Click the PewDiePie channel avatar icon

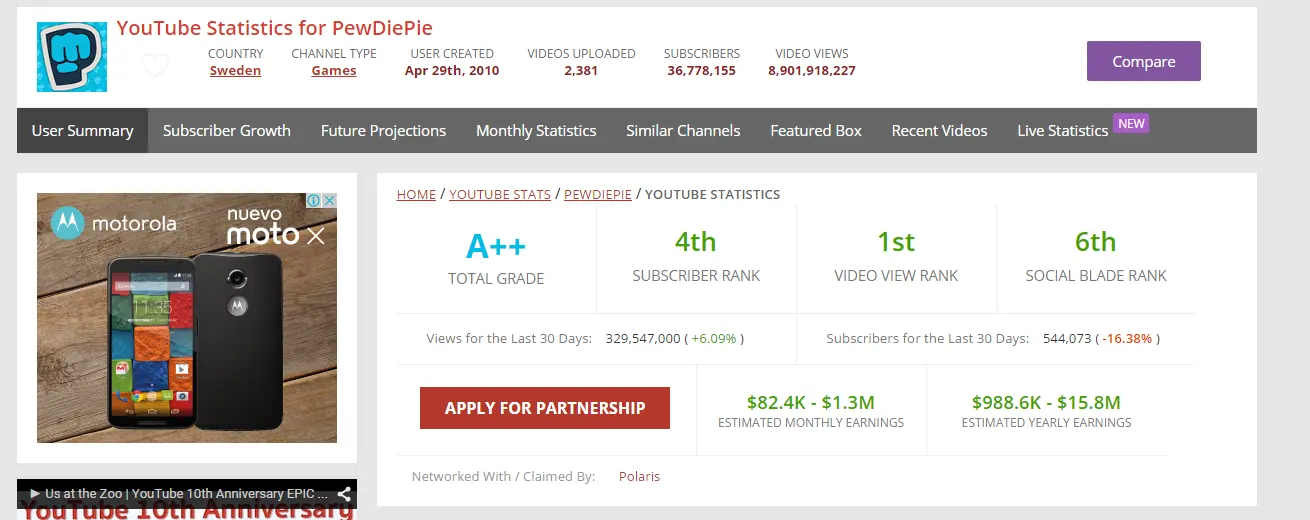pos(72,57)
